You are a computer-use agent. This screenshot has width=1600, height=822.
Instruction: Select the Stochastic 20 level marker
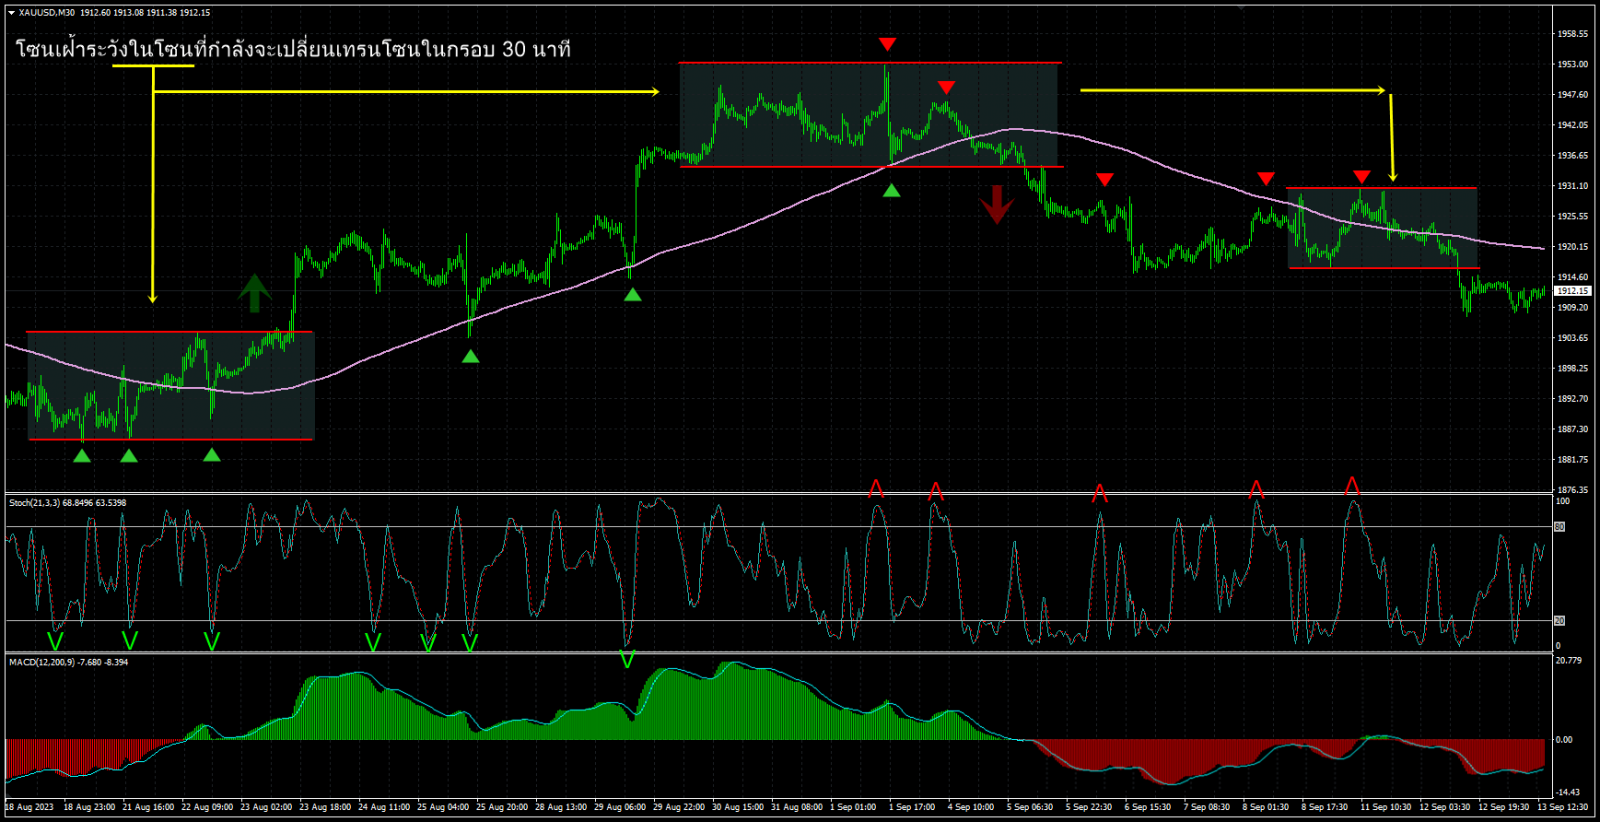1559,621
